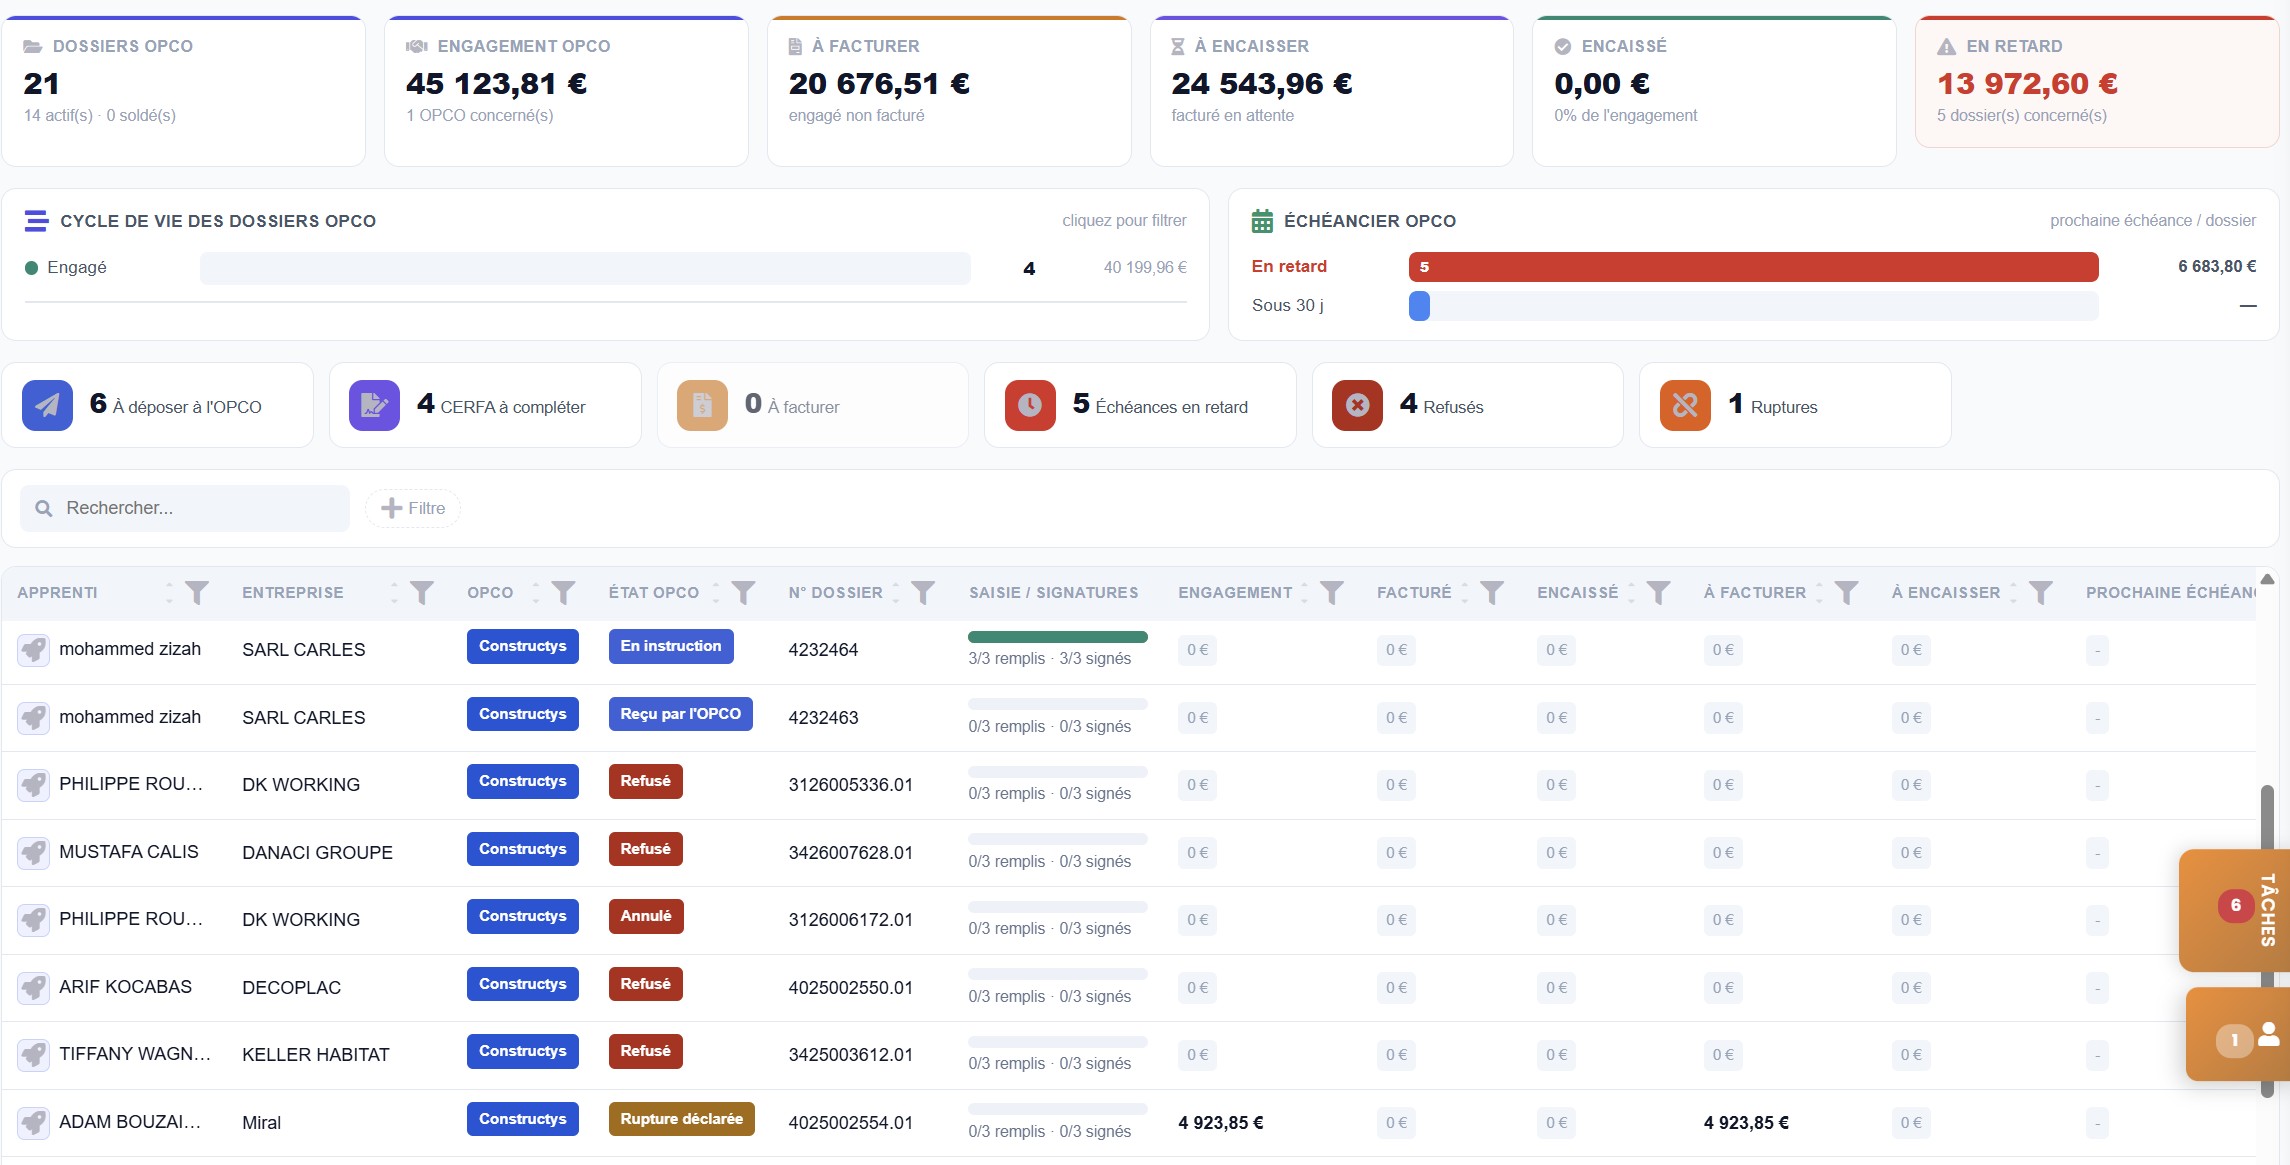This screenshot has height=1165, width=2290.
Task: Click the orange Ruptures broken-link icon
Action: (x=1685, y=405)
